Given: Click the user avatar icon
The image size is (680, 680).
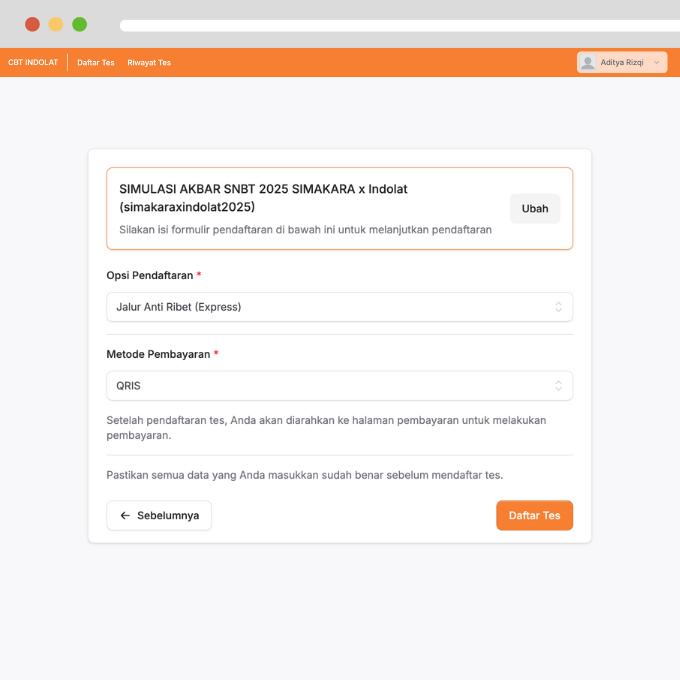Looking at the screenshot, I should tap(588, 62).
